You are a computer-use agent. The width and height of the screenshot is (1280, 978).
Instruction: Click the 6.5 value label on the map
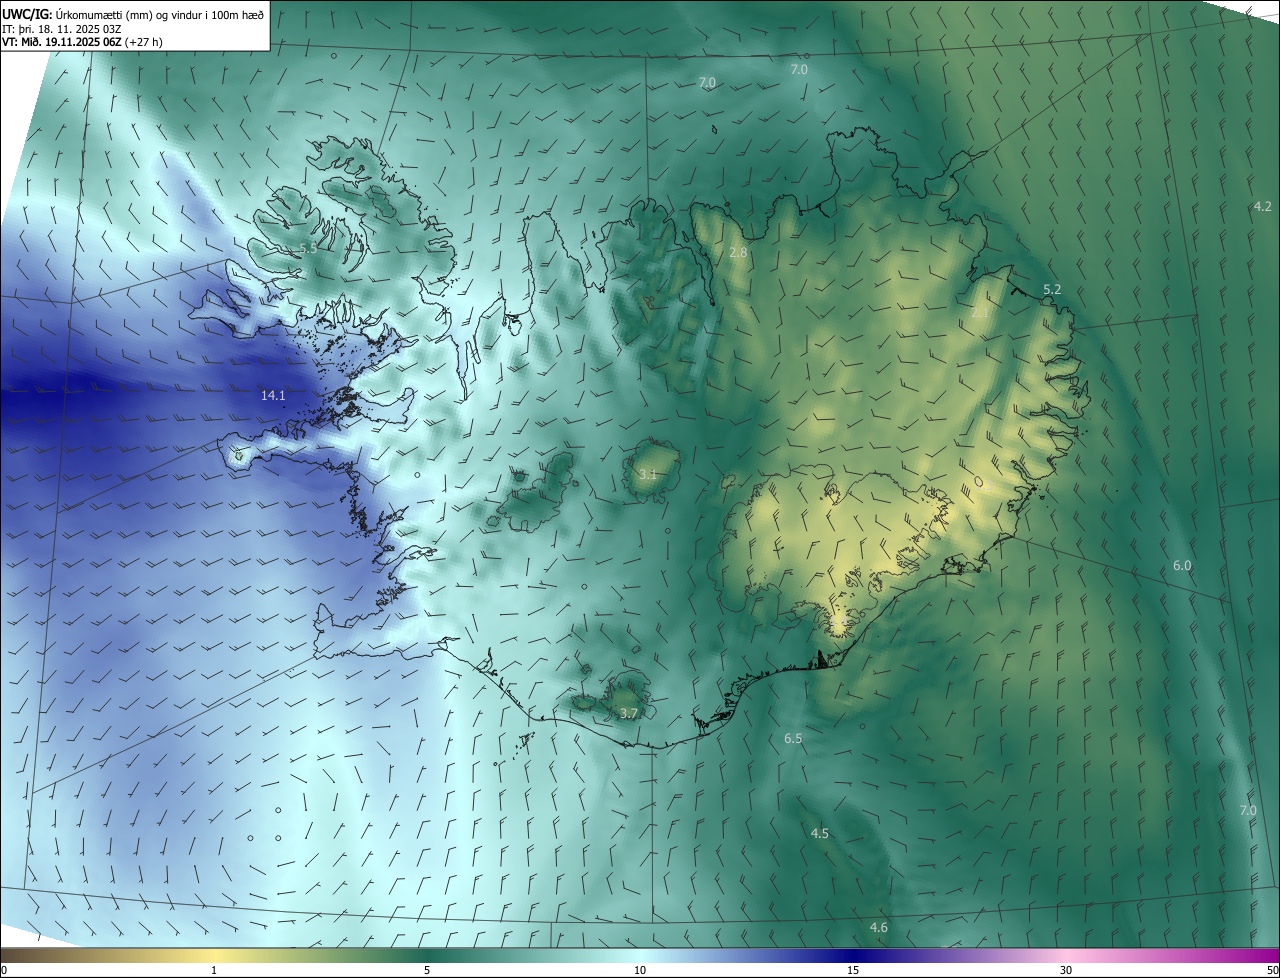tap(793, 739)
